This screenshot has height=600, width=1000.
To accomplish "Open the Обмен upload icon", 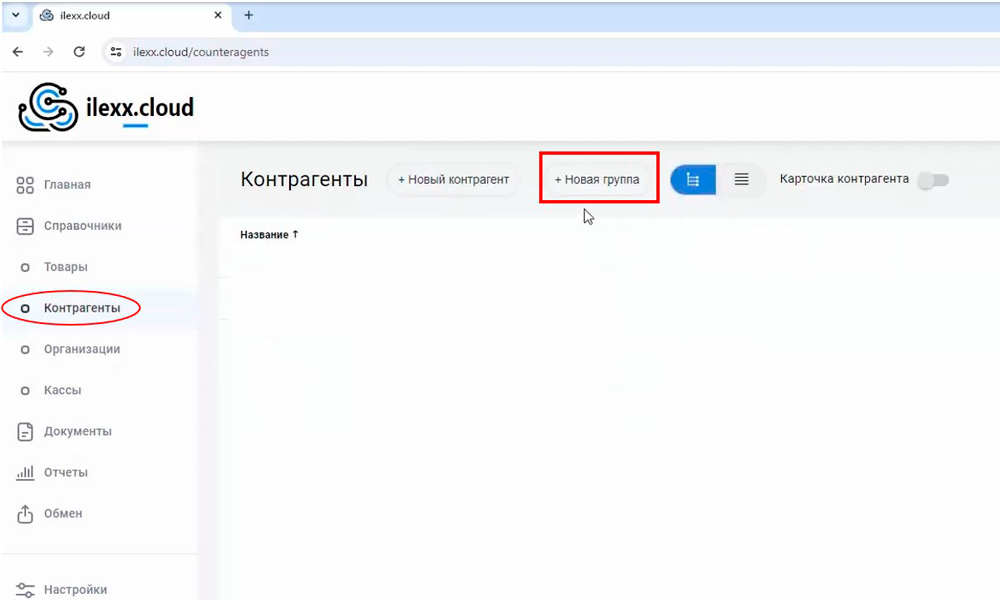I will click(26, 514).
